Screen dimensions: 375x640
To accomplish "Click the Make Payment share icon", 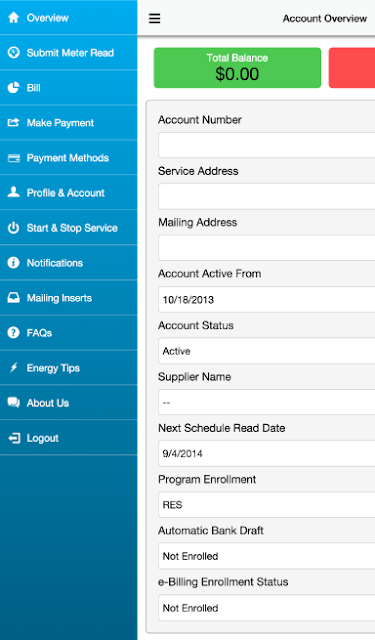I will point(13,122).
